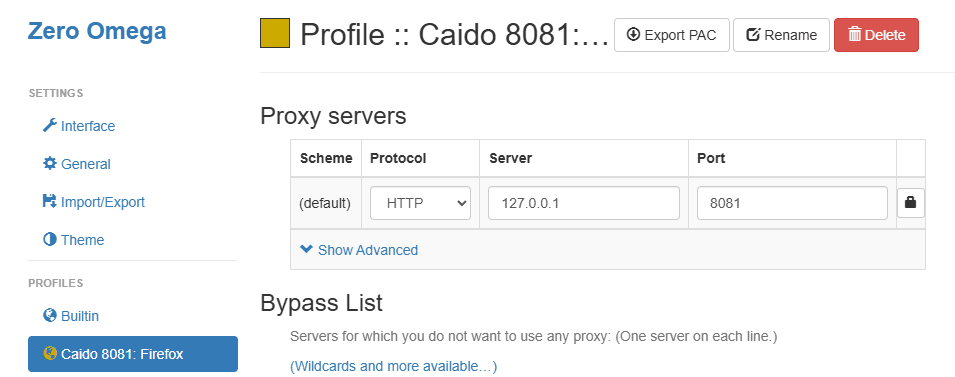955x377 pixels.
Task: Click the save icon beside Import/Export
Action: pyautogui.click(x=49, y=201)
